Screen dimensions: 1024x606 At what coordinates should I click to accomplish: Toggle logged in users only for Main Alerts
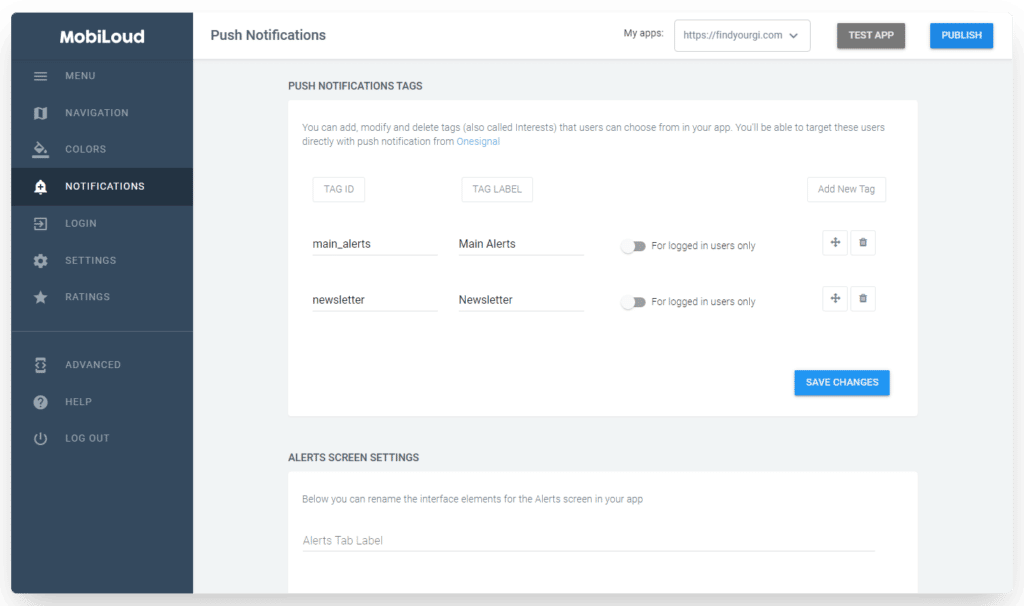(633, 246)
